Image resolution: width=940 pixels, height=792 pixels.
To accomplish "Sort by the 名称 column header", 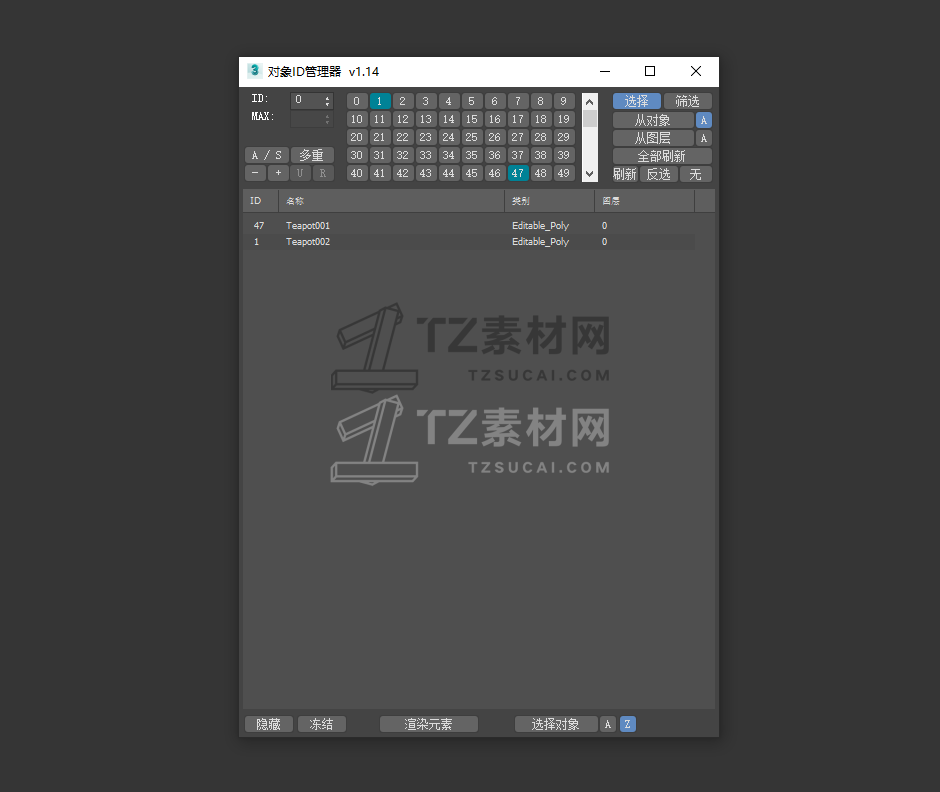I will pos(391,201).
